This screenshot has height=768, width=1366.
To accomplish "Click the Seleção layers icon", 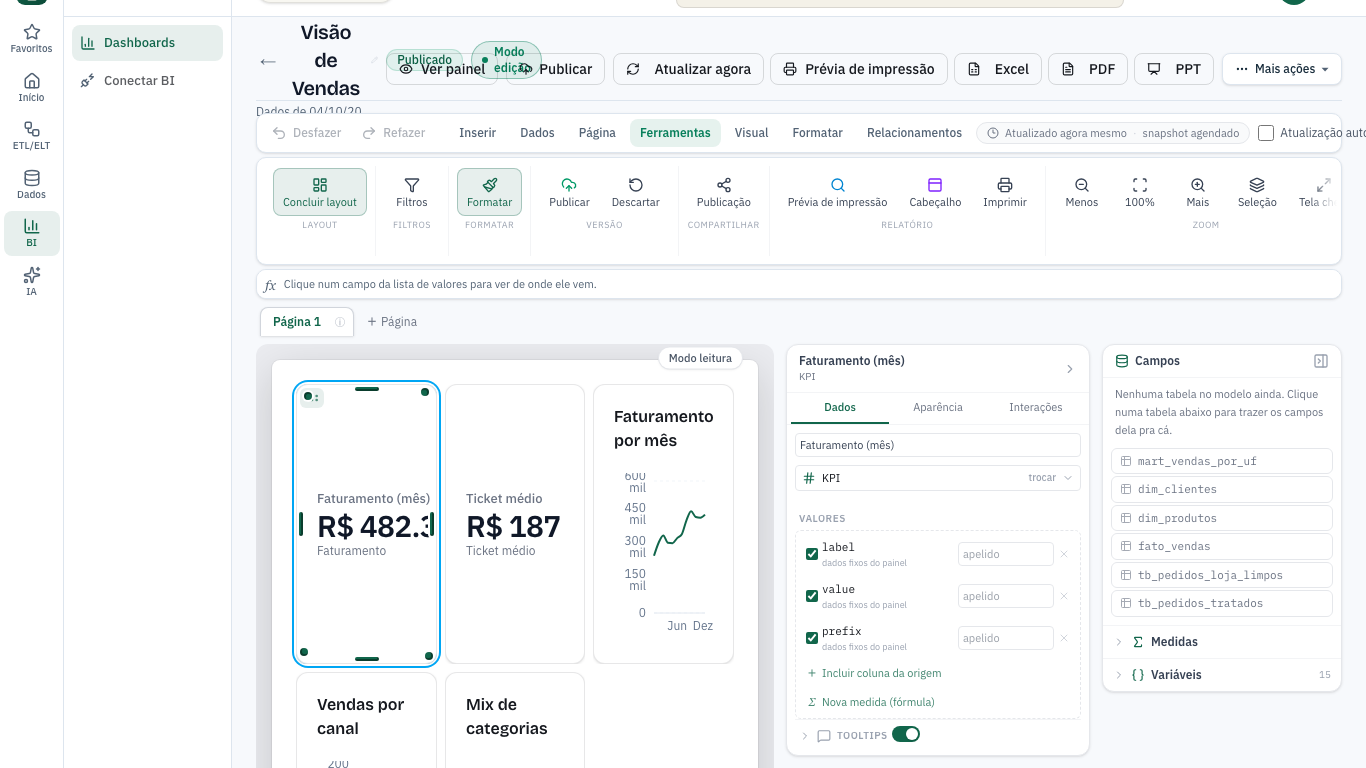I will 1257,192.
